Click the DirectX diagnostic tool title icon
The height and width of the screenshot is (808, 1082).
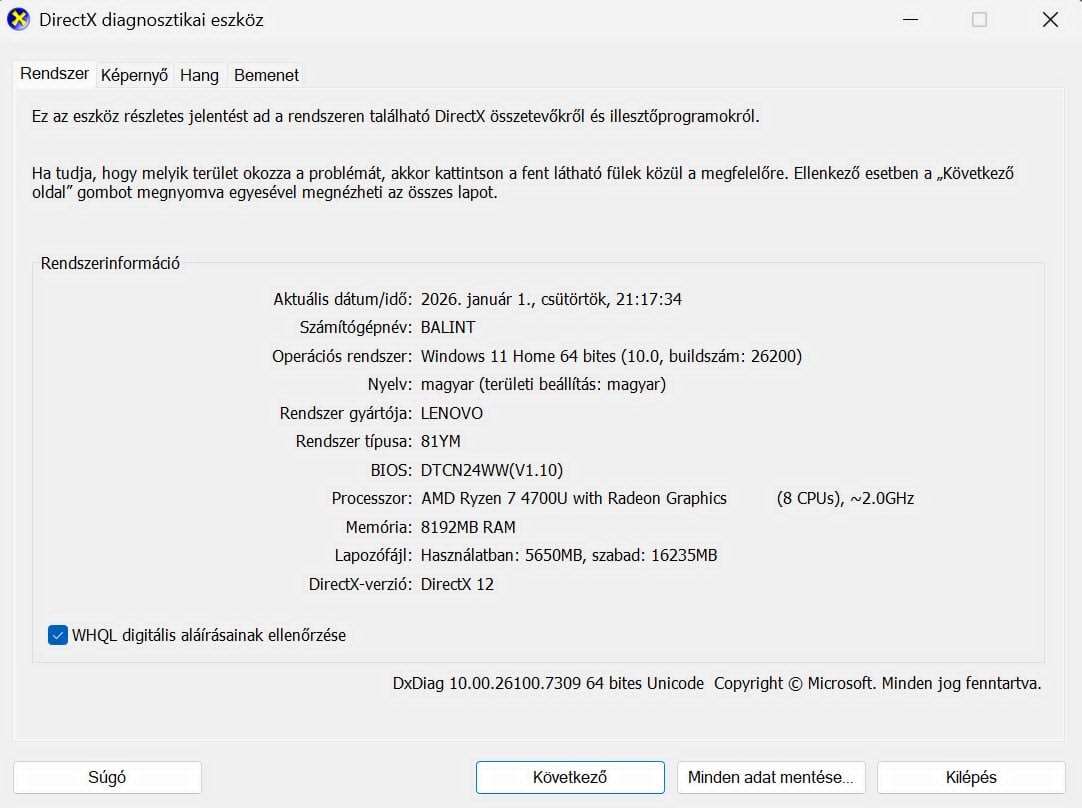point(19,19)
